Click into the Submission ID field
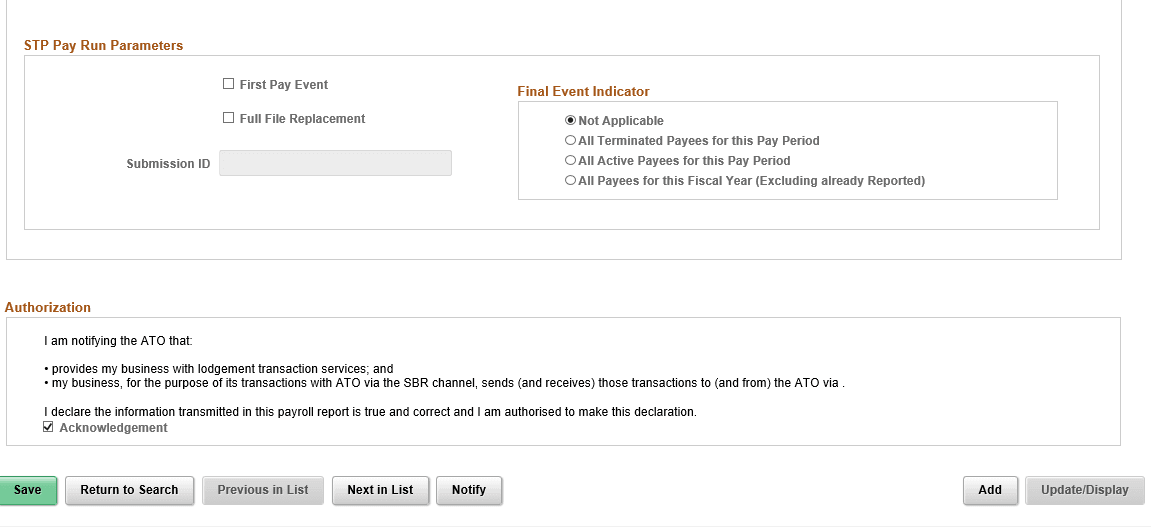This screenshot has width=1151, height=527. (x=335, y=163)
